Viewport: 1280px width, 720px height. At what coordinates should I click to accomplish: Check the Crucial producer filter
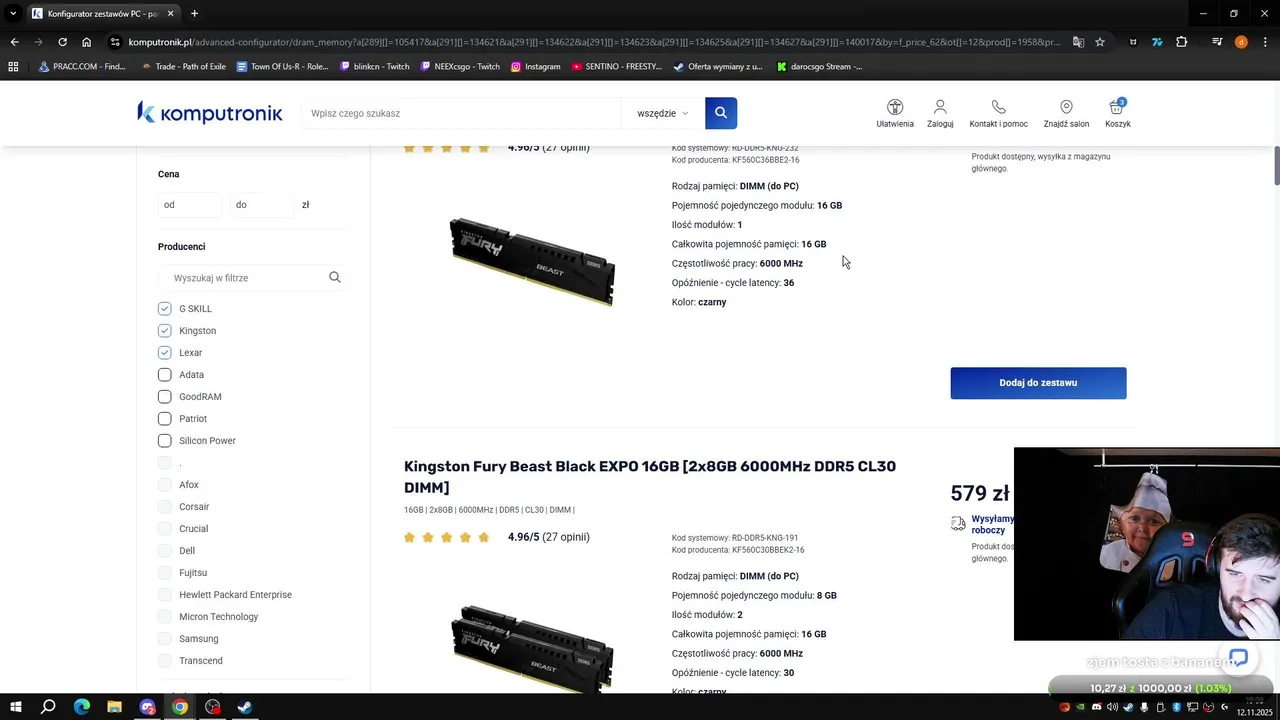click(x=165, y=529)
